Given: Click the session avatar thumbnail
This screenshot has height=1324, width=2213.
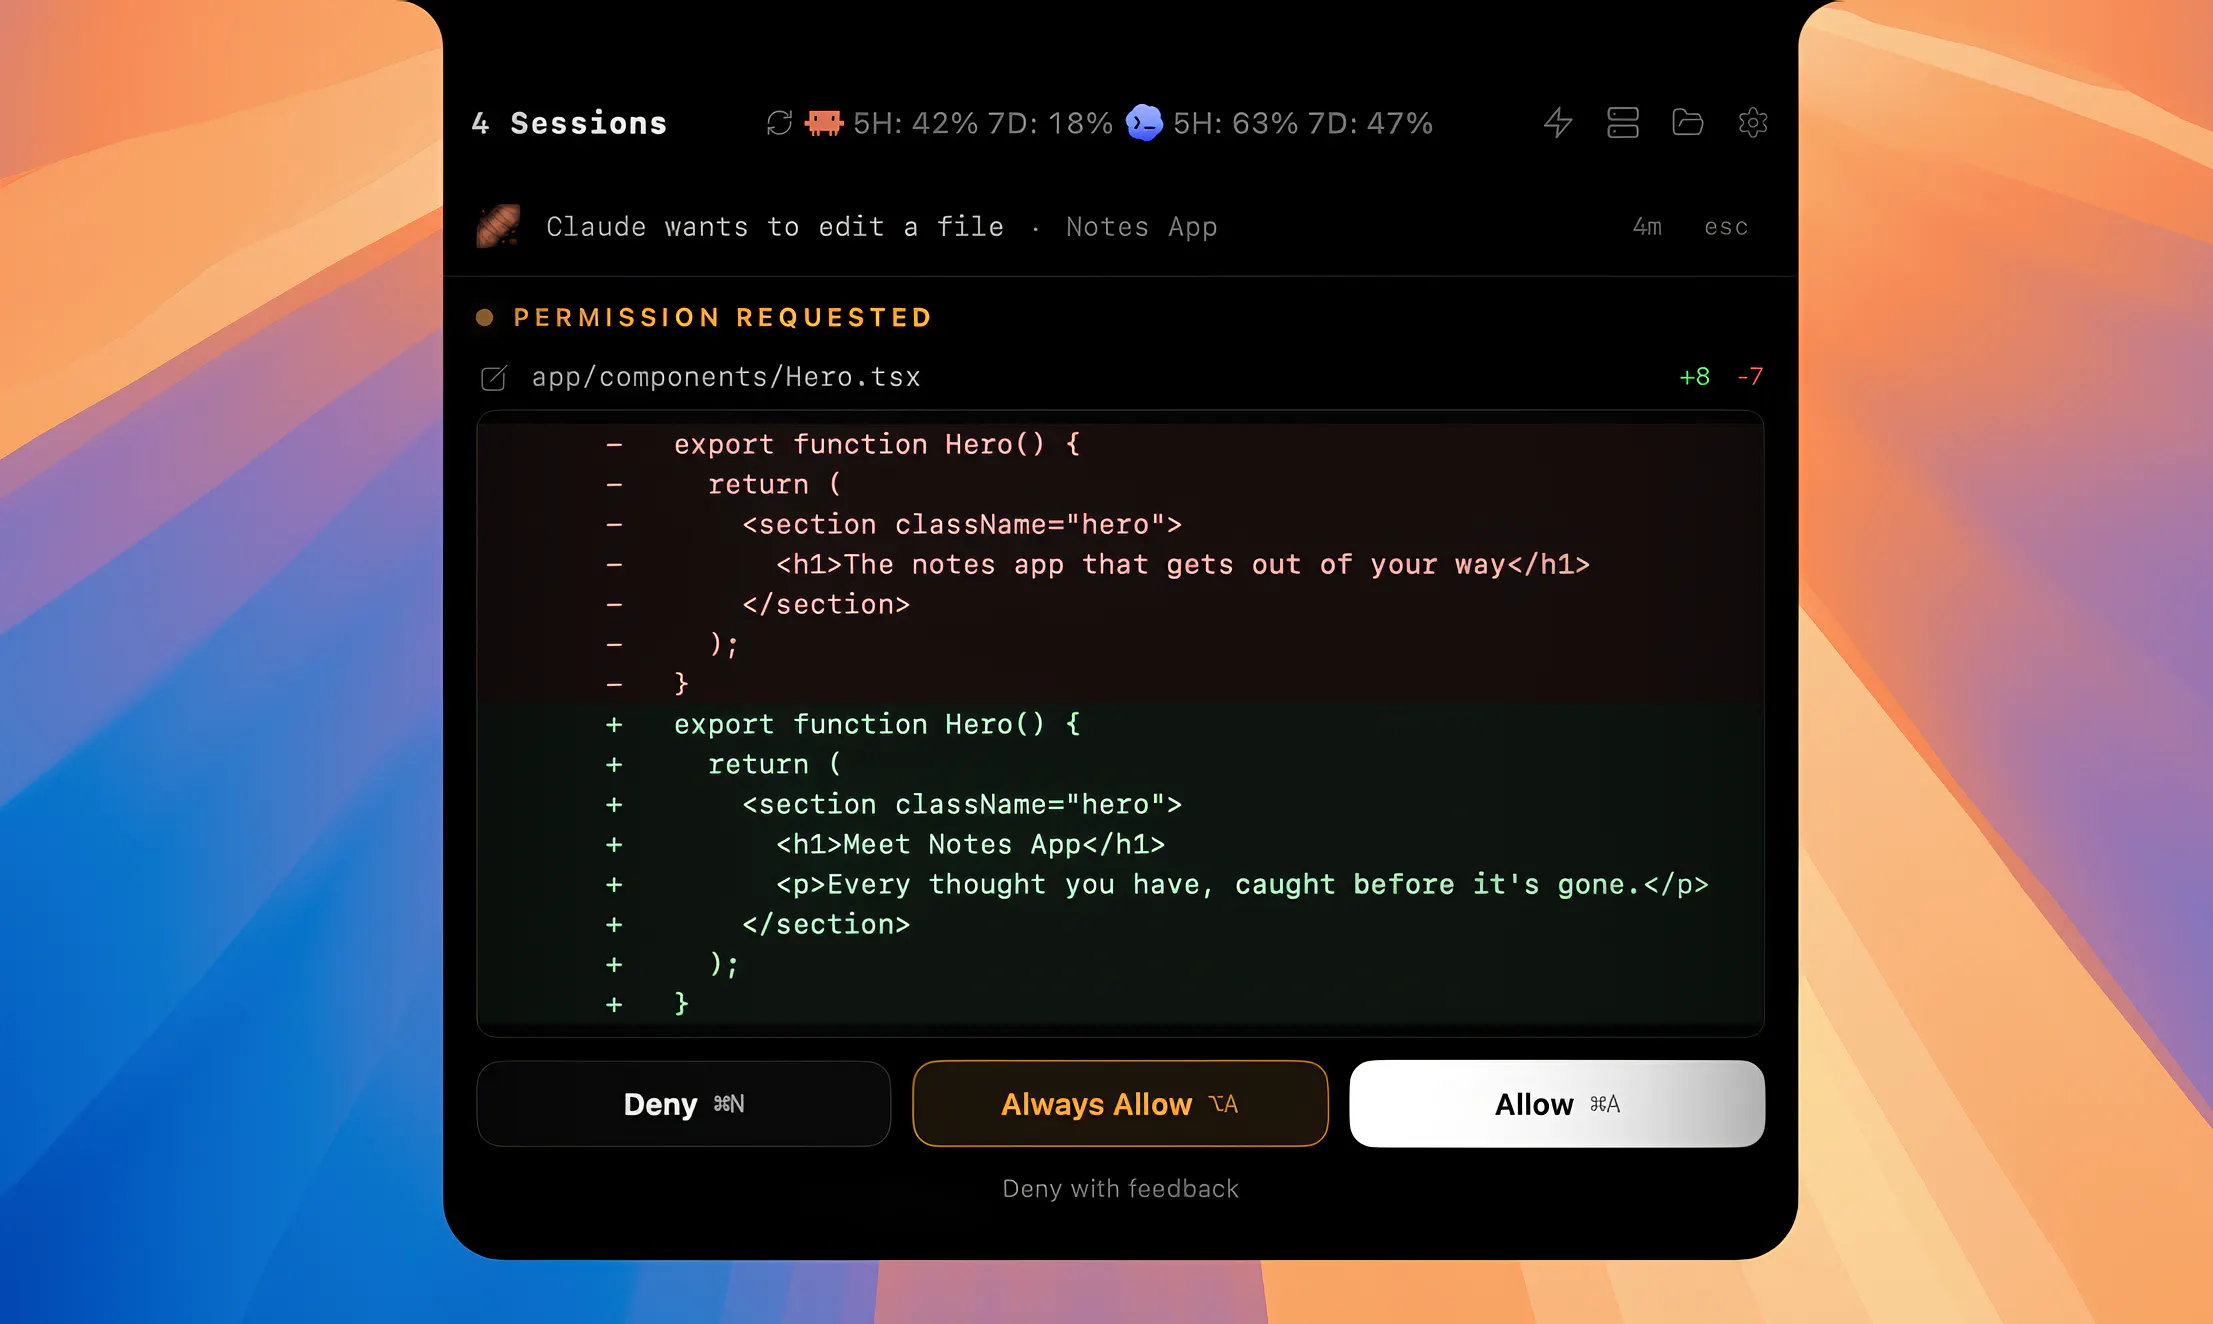Looking at the screenshot, I should tap(498, 226).
